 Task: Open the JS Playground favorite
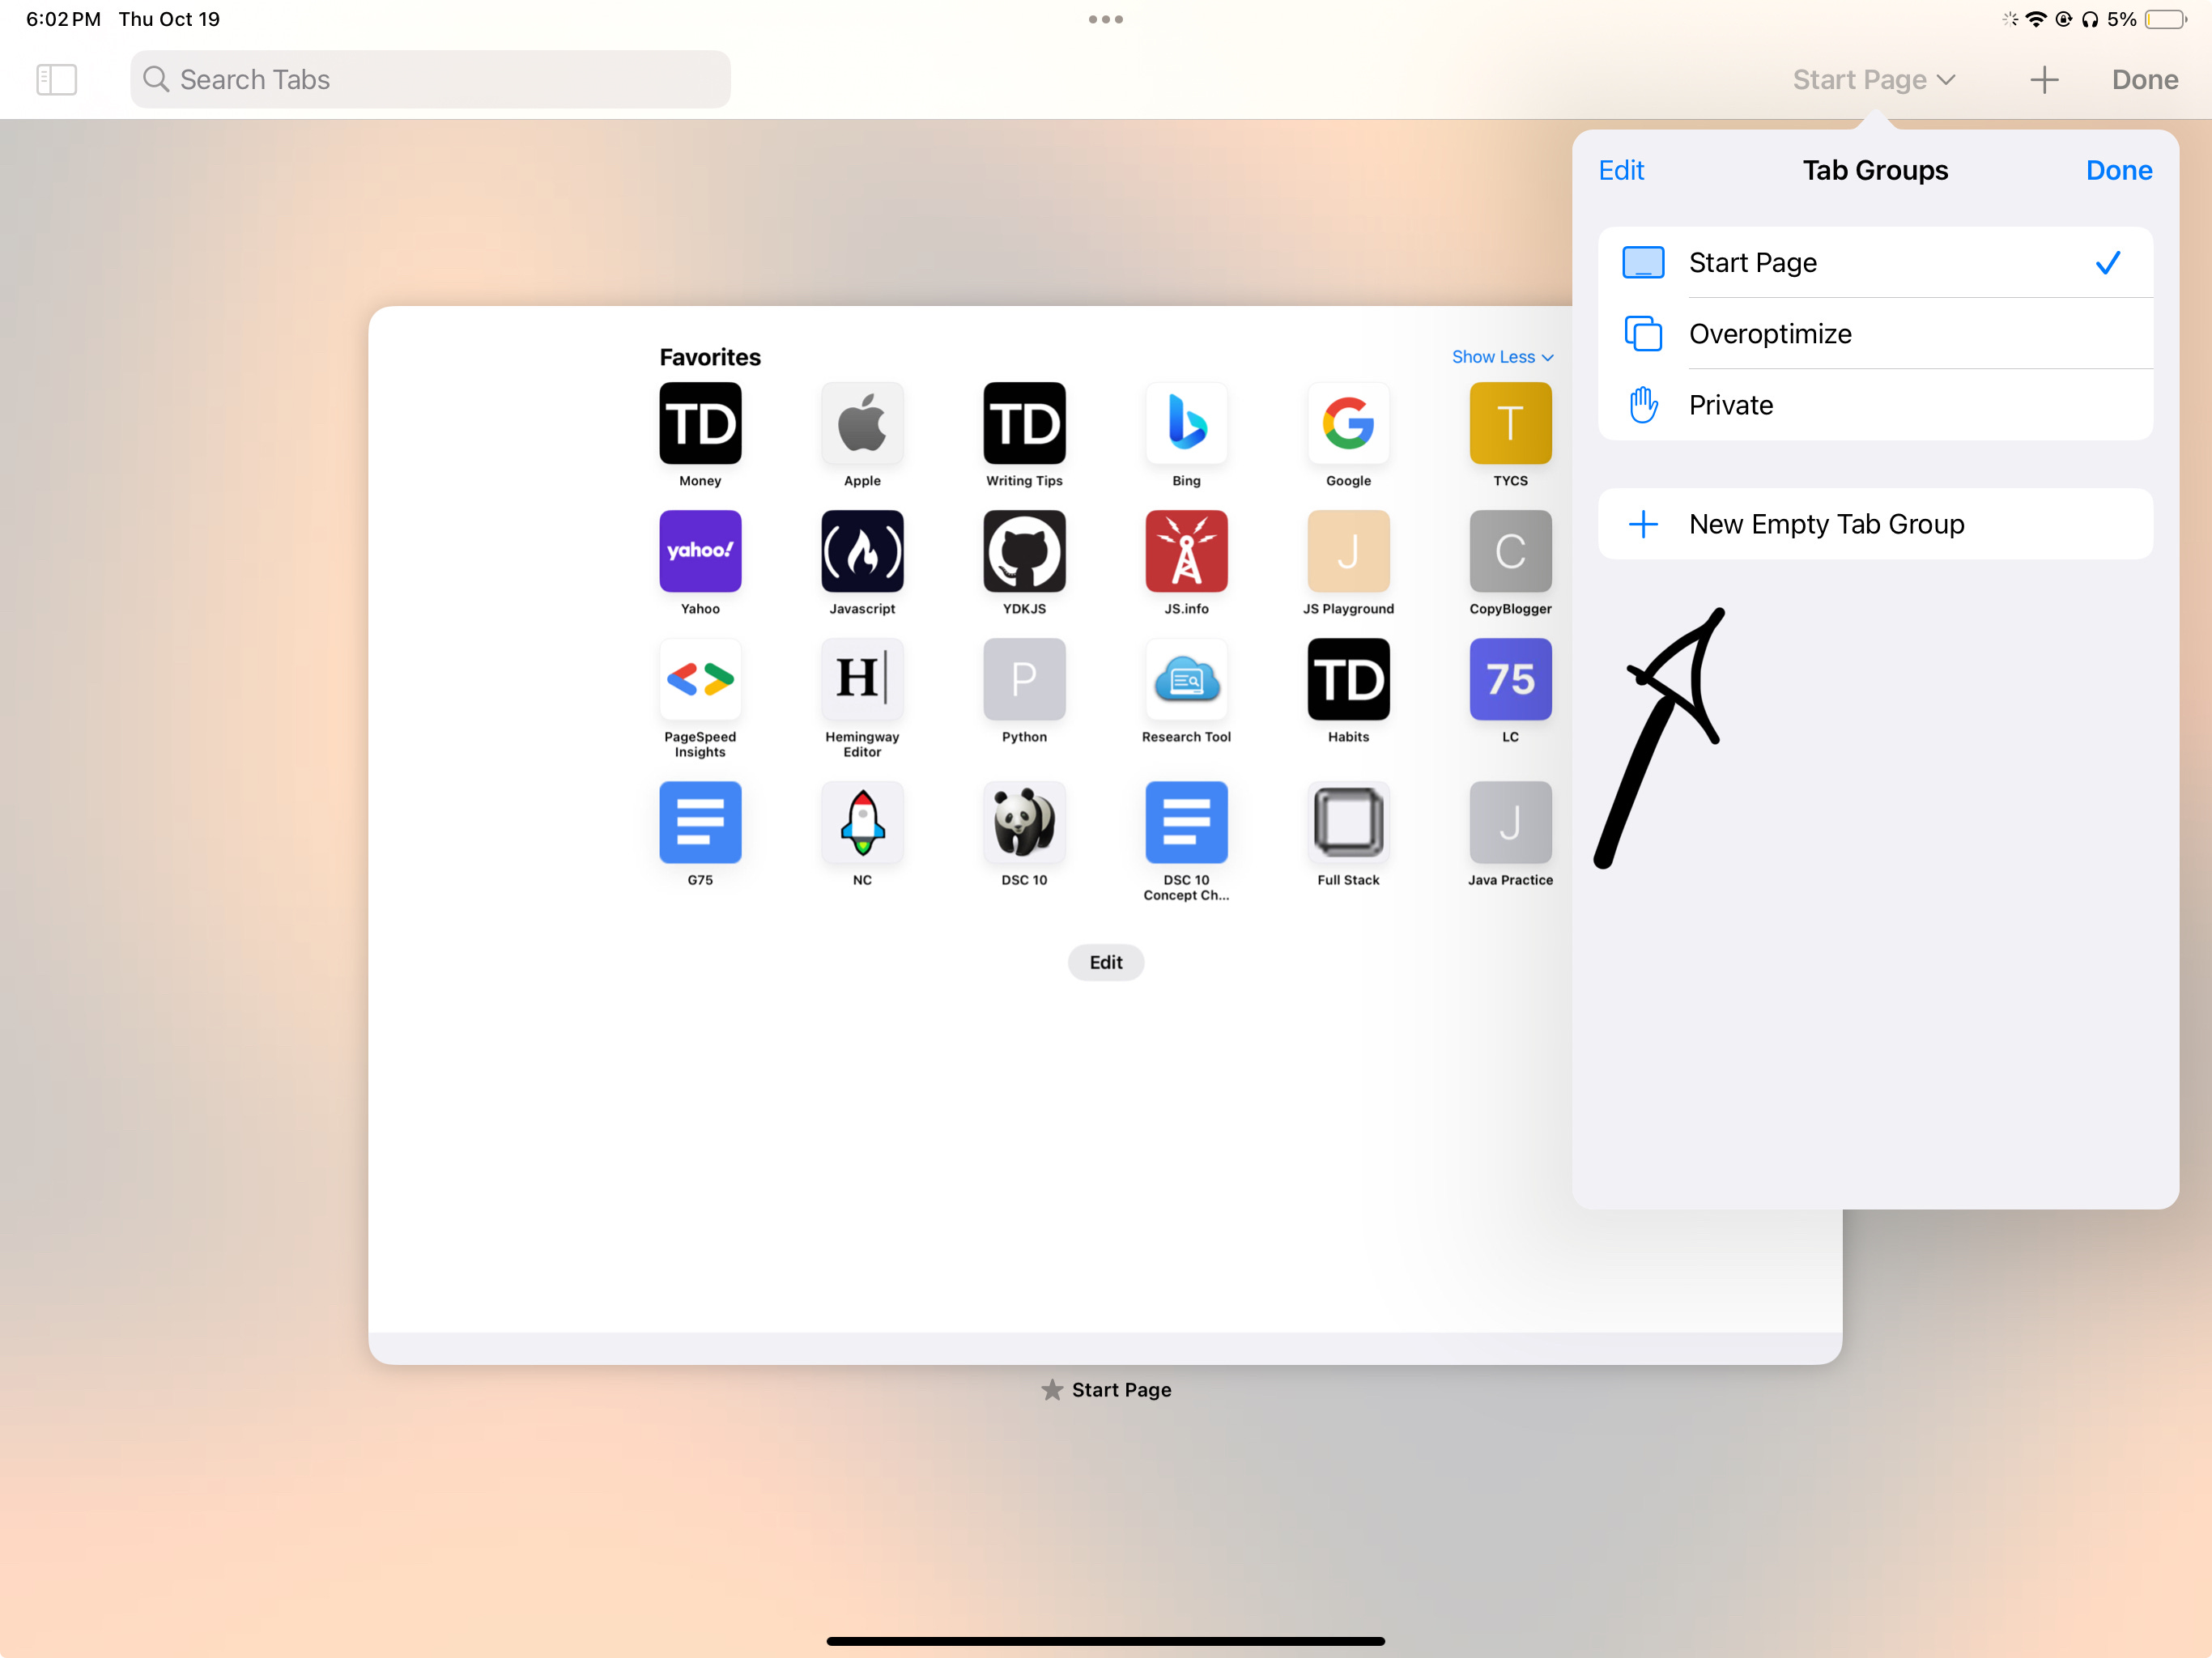pyautogui.click(x=1348, y=551)
